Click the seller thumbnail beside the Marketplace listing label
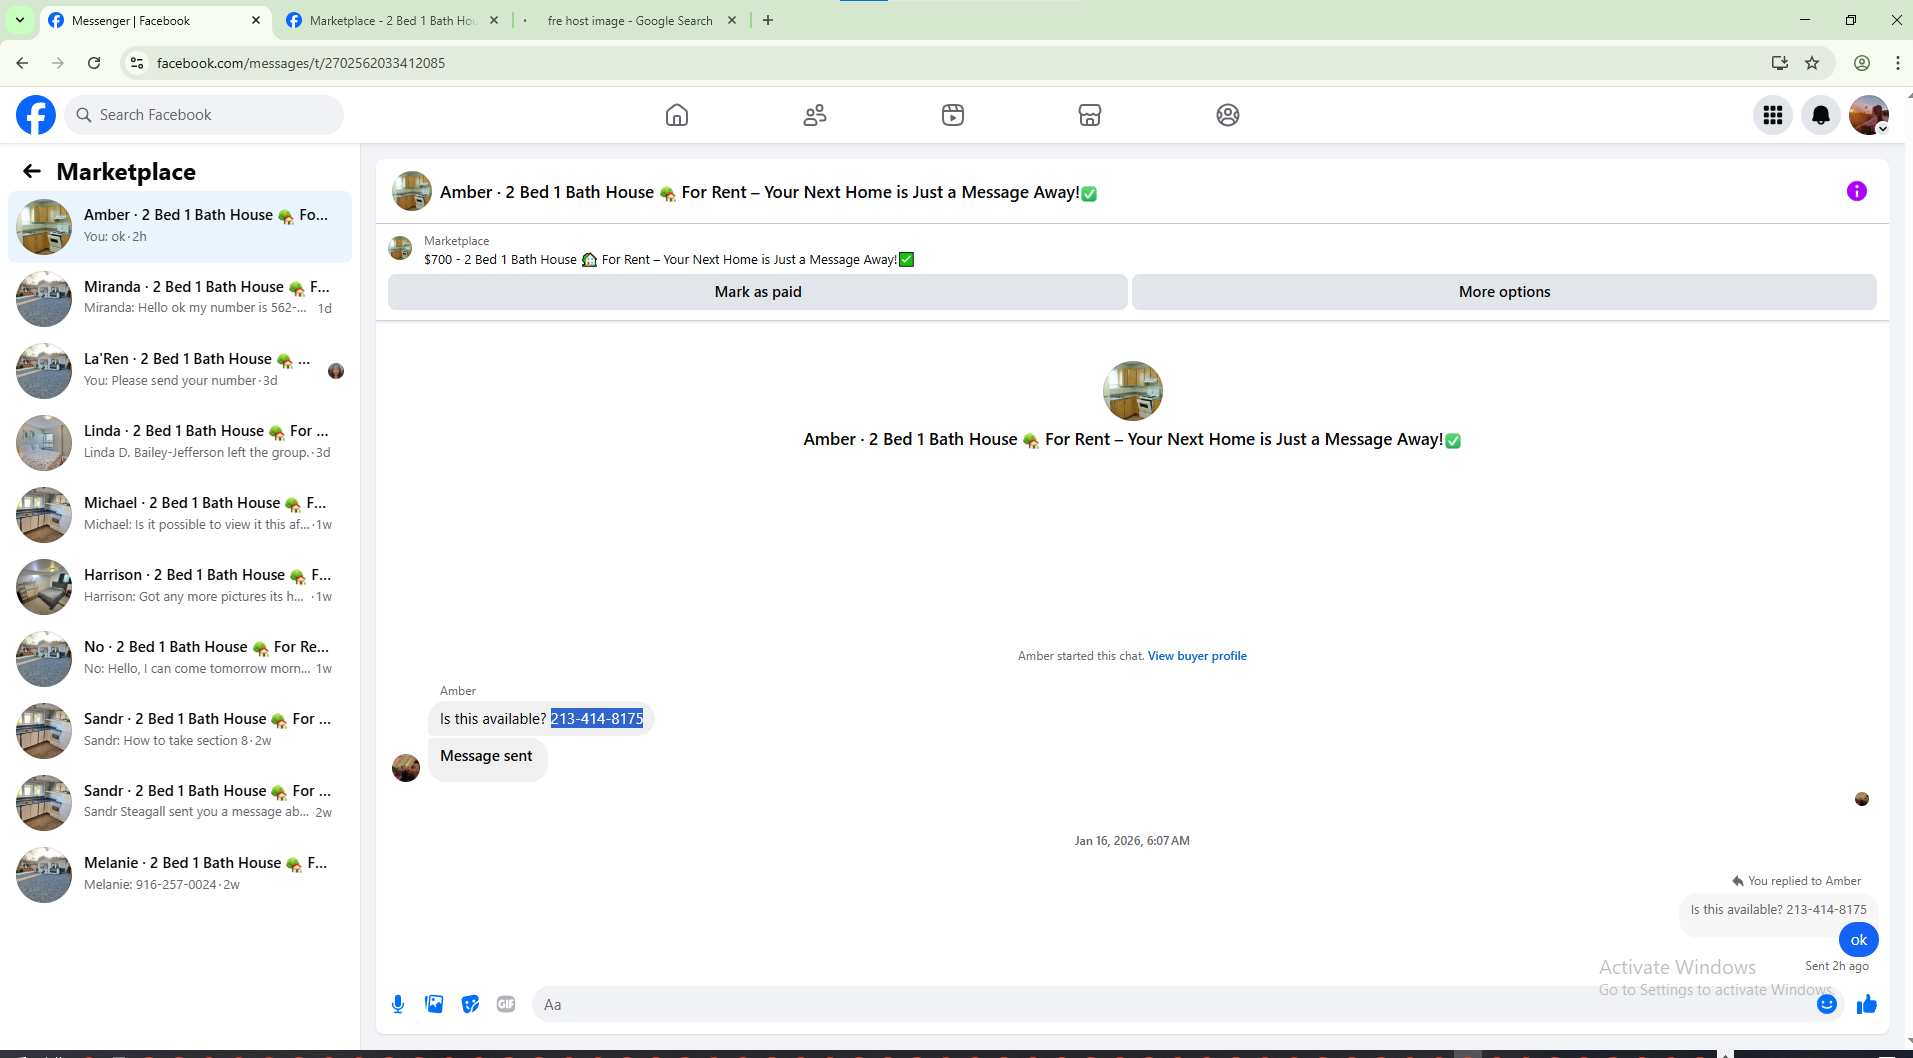The height and width of the screenshot is (1058, 1913). (400, 248)
